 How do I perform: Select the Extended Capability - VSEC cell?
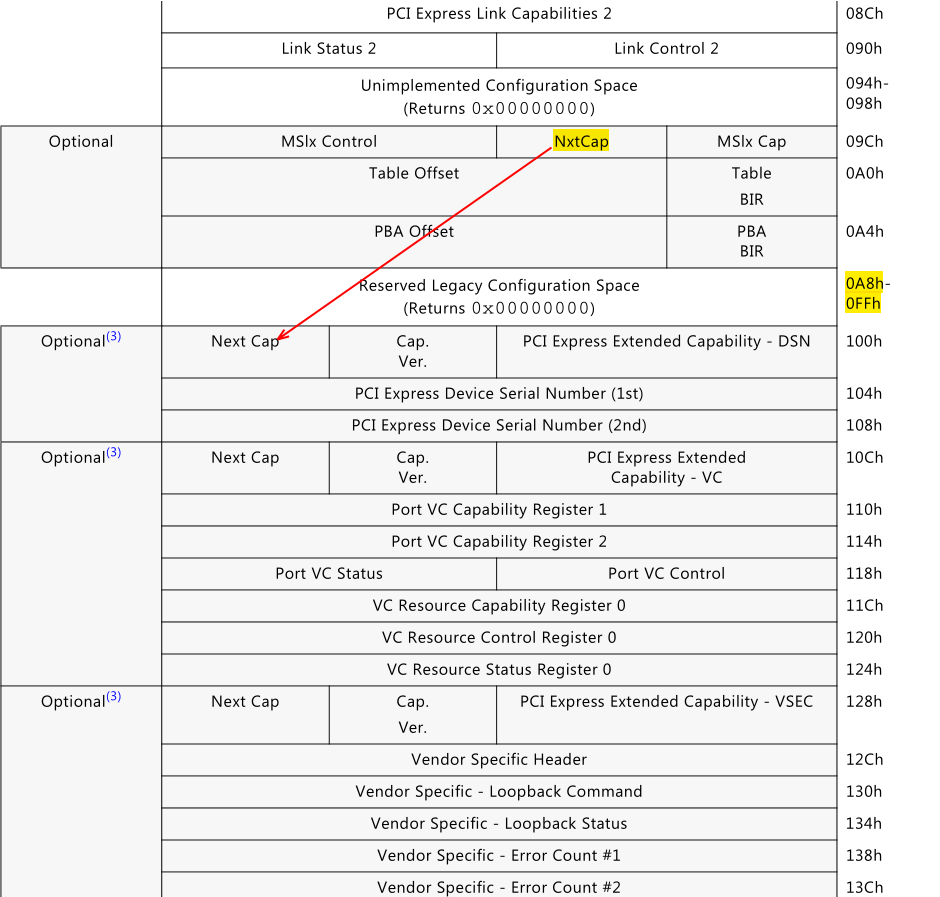pyautogui.click(x=667, y=715)
